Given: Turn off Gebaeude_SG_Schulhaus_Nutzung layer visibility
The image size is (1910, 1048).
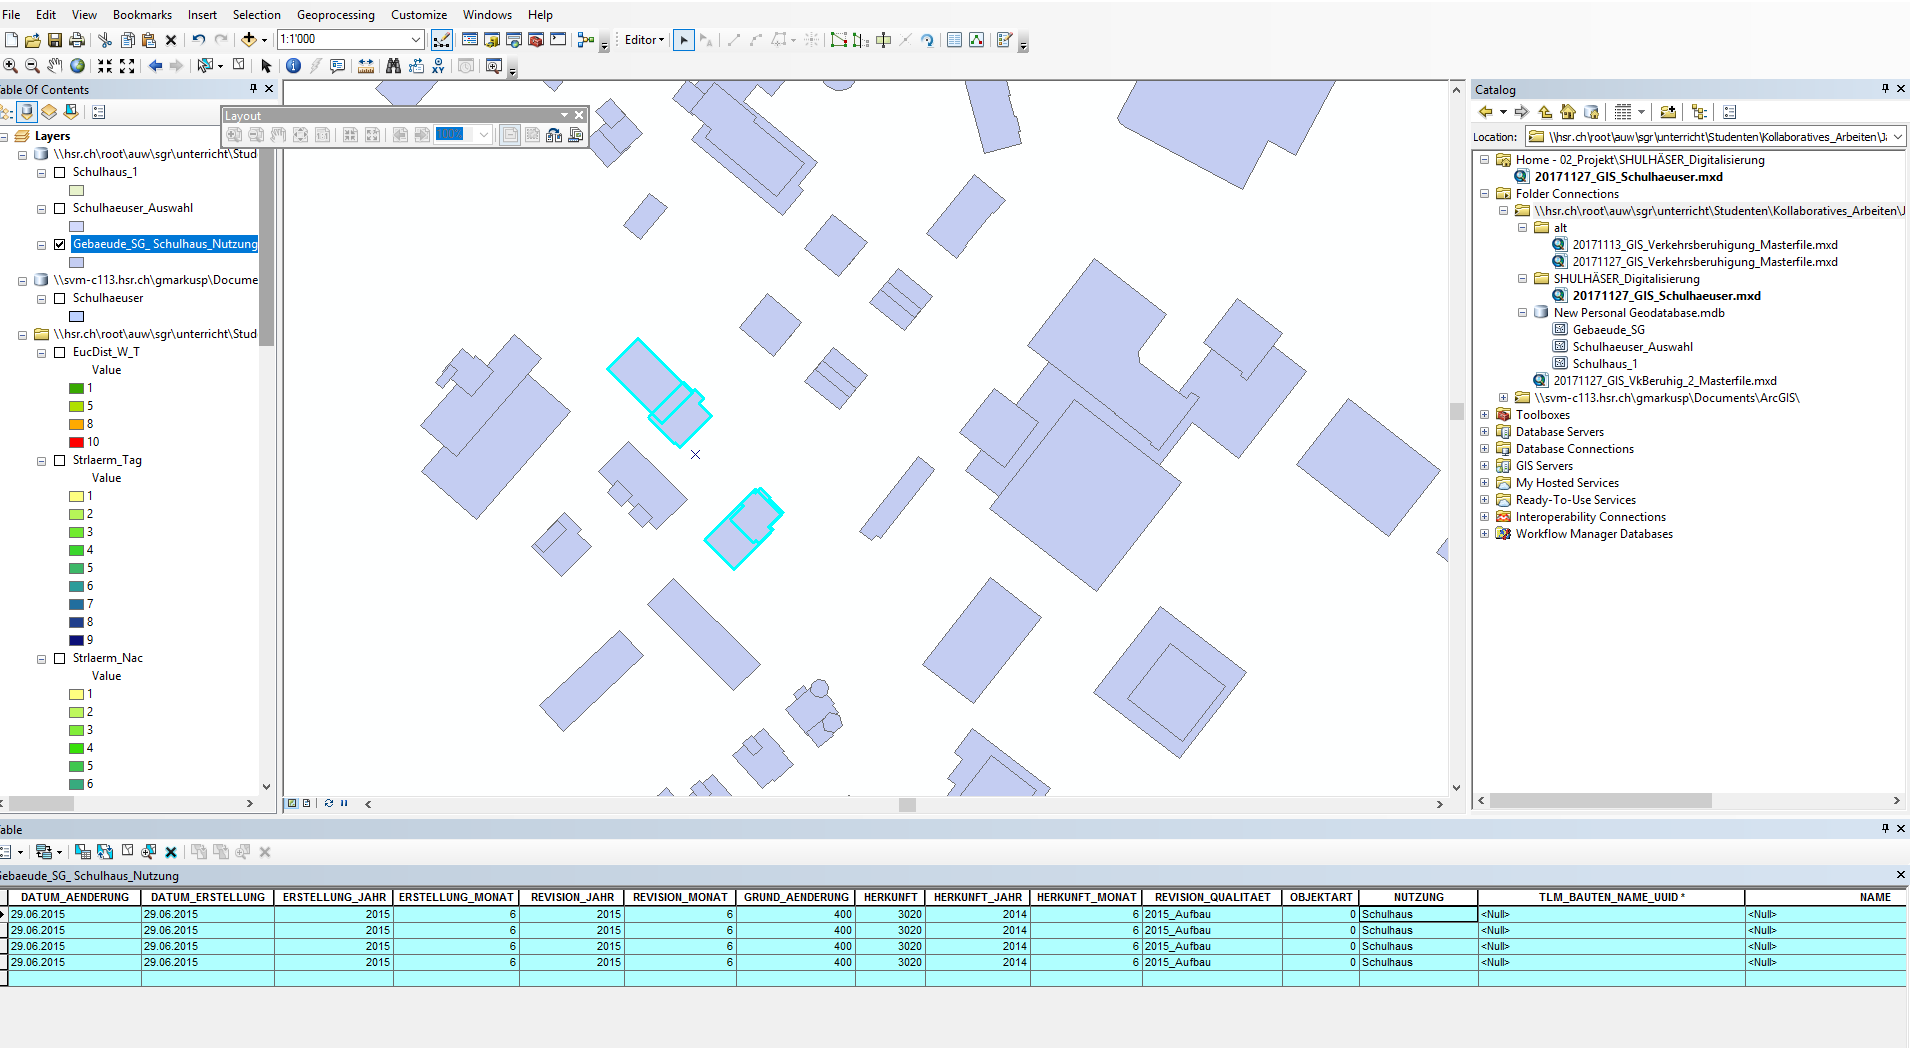Looking at the screenshot, I should (60, 244).
